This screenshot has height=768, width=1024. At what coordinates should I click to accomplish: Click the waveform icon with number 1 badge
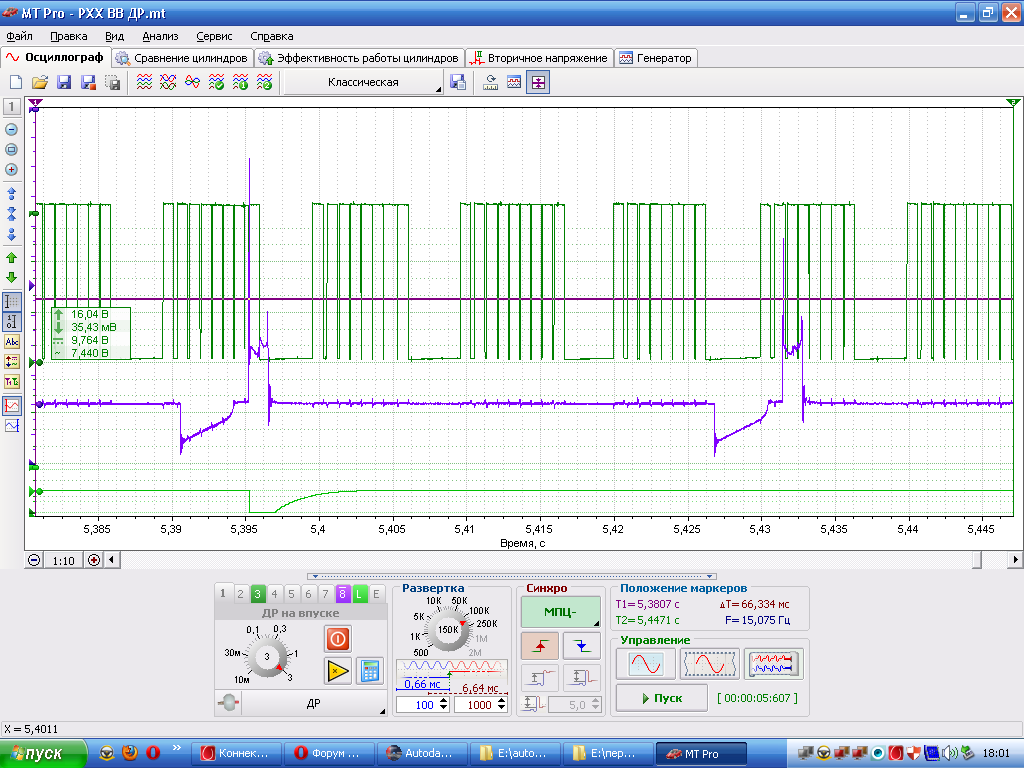(x=240, y=82)
